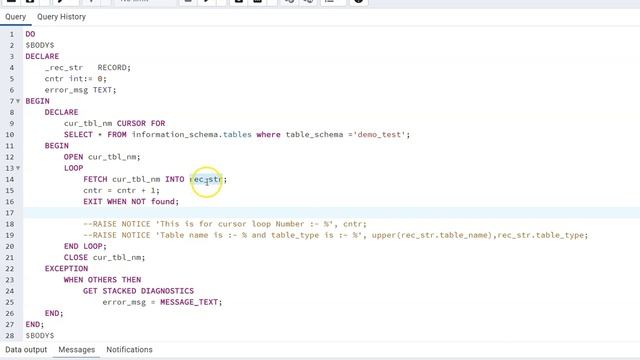640x360 pixels.
Task: Click the EXCEPTION keyword
Action: pos(66,269)
